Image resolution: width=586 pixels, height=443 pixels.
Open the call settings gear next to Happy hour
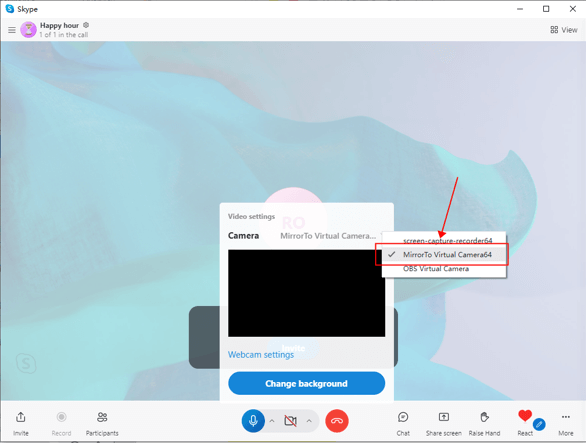point(86,25)
